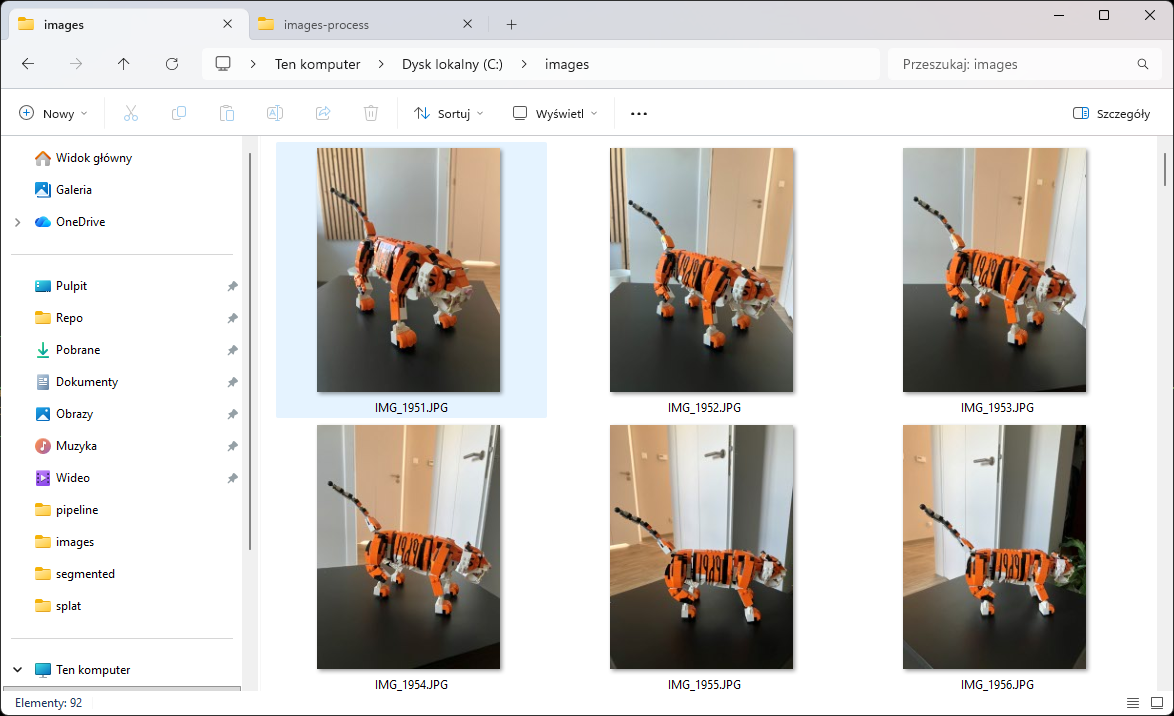Select thumbnail IMG_1952.JPG
The width and height of the screenshot is (1174, 716).
pyautogui.click(x=702, y=270)
